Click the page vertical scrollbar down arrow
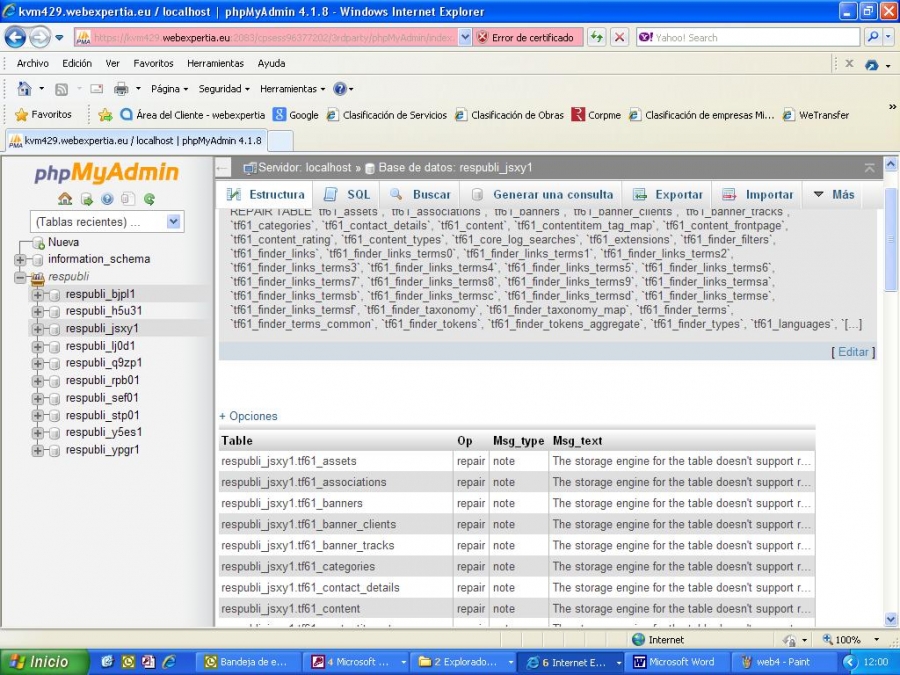The width and height of the screenshot is (900, 675). 891,619
